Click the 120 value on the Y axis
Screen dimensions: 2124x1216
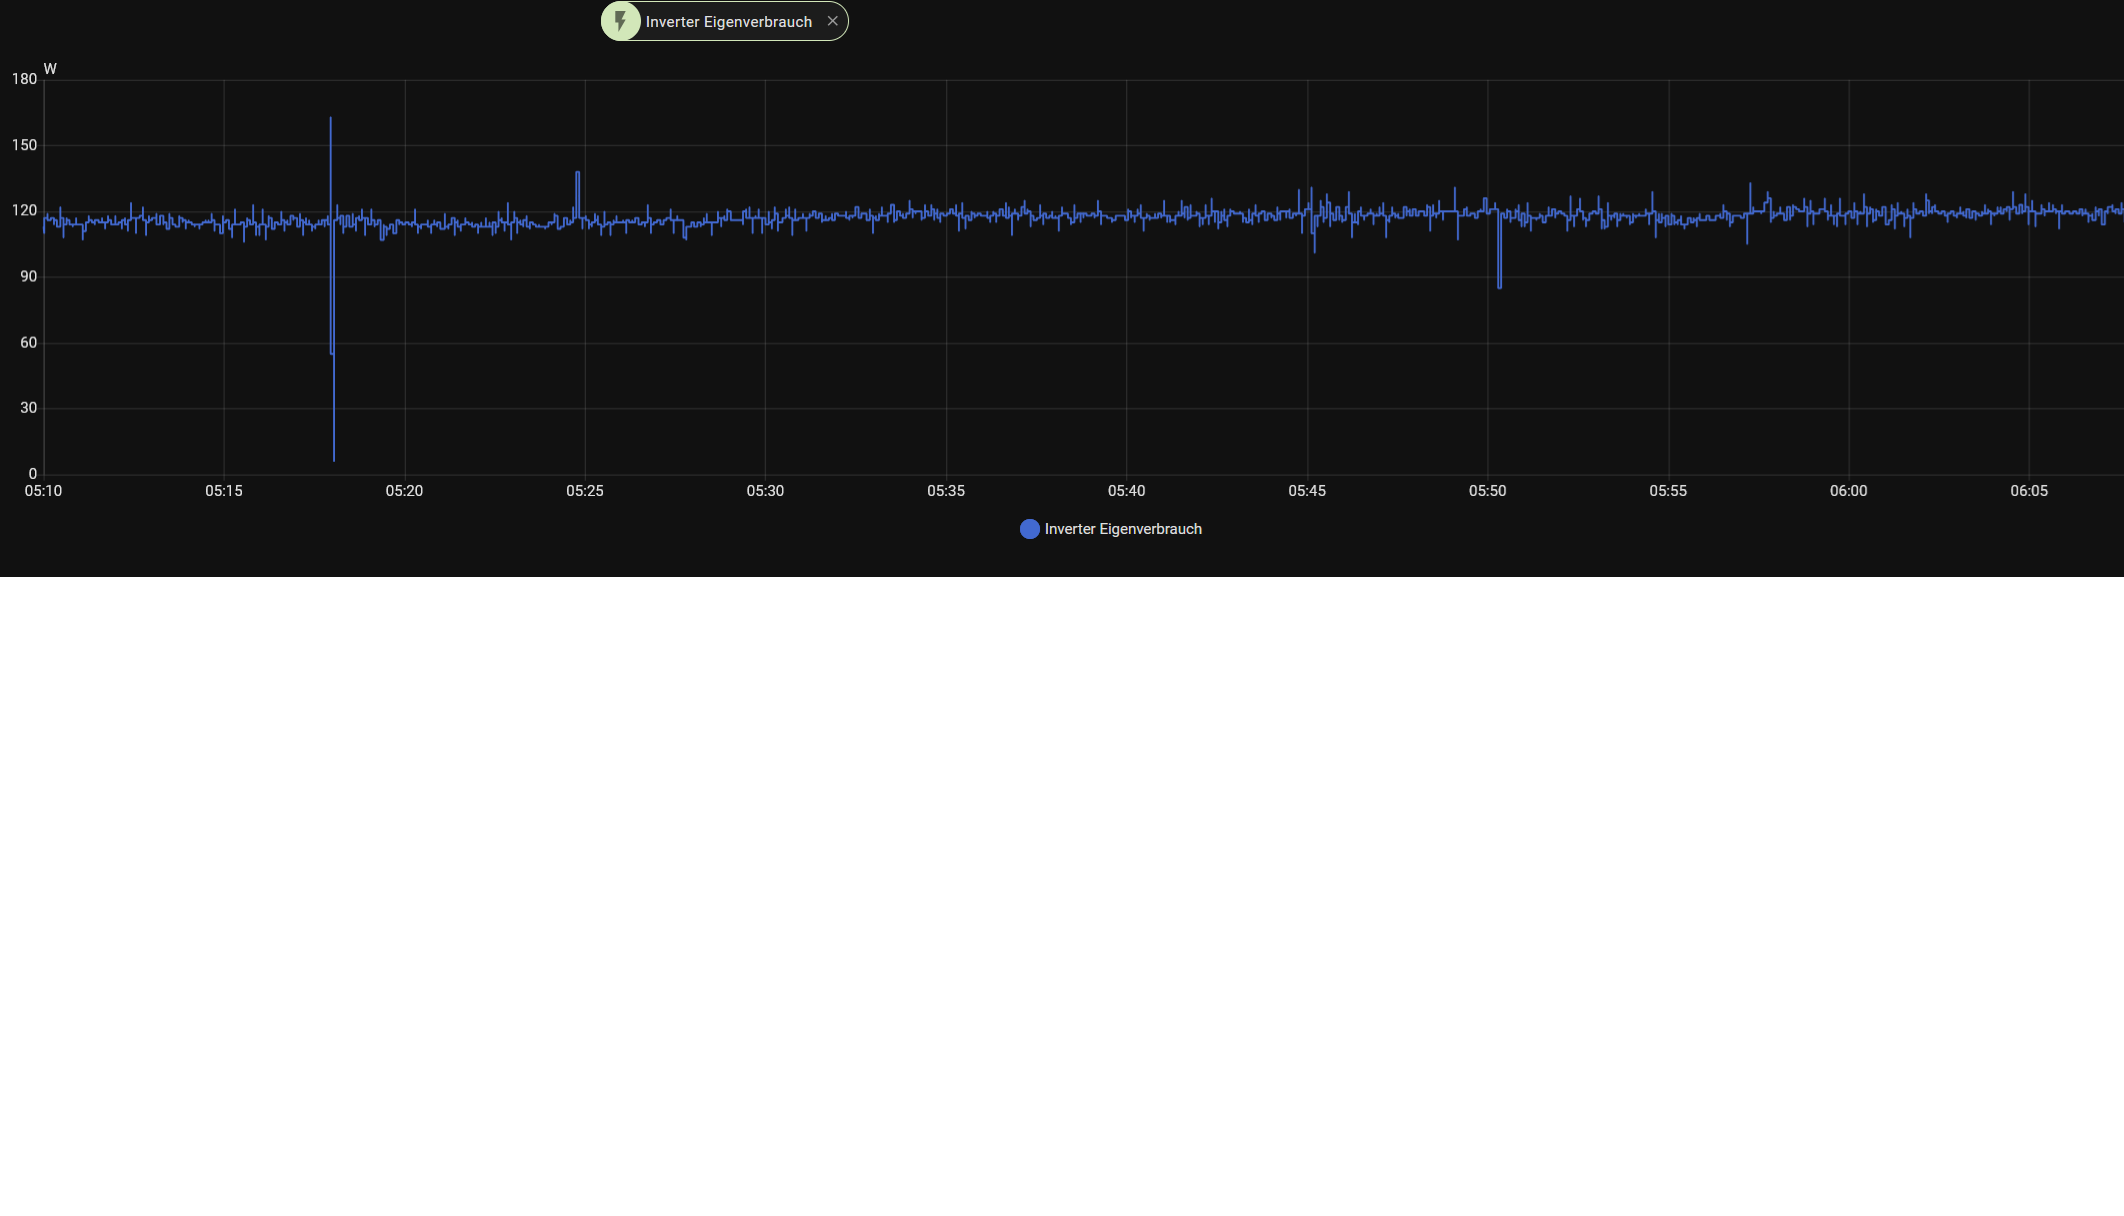(24, 211)
